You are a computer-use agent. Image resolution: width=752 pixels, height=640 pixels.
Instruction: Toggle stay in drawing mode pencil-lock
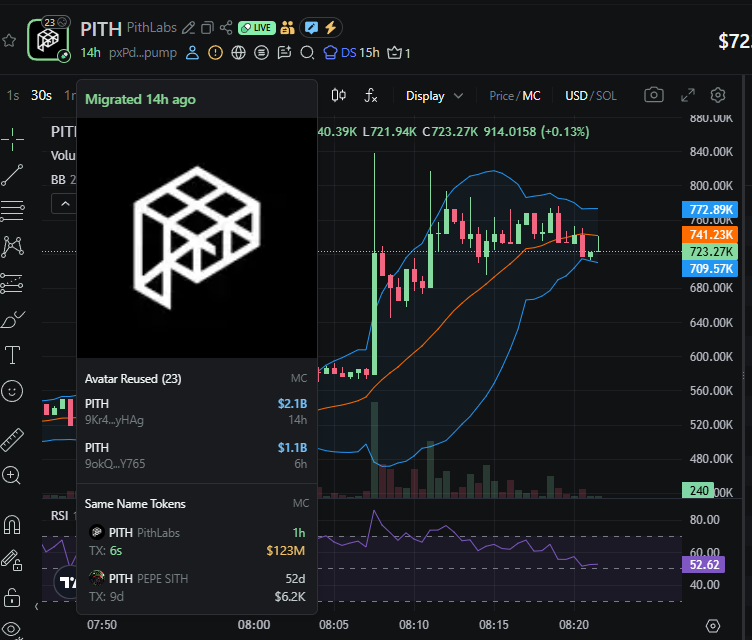tap(12, 560)
